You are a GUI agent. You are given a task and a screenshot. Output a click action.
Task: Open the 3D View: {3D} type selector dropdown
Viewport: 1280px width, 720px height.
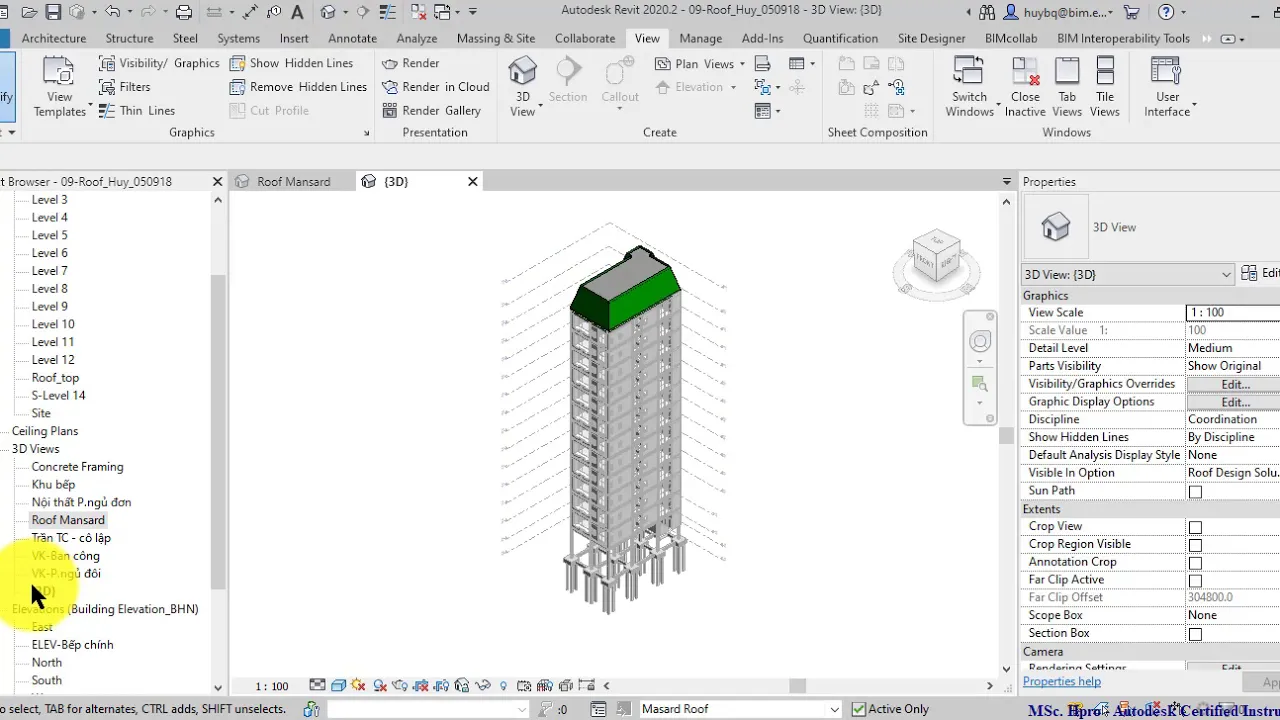tap(1127, 274)
